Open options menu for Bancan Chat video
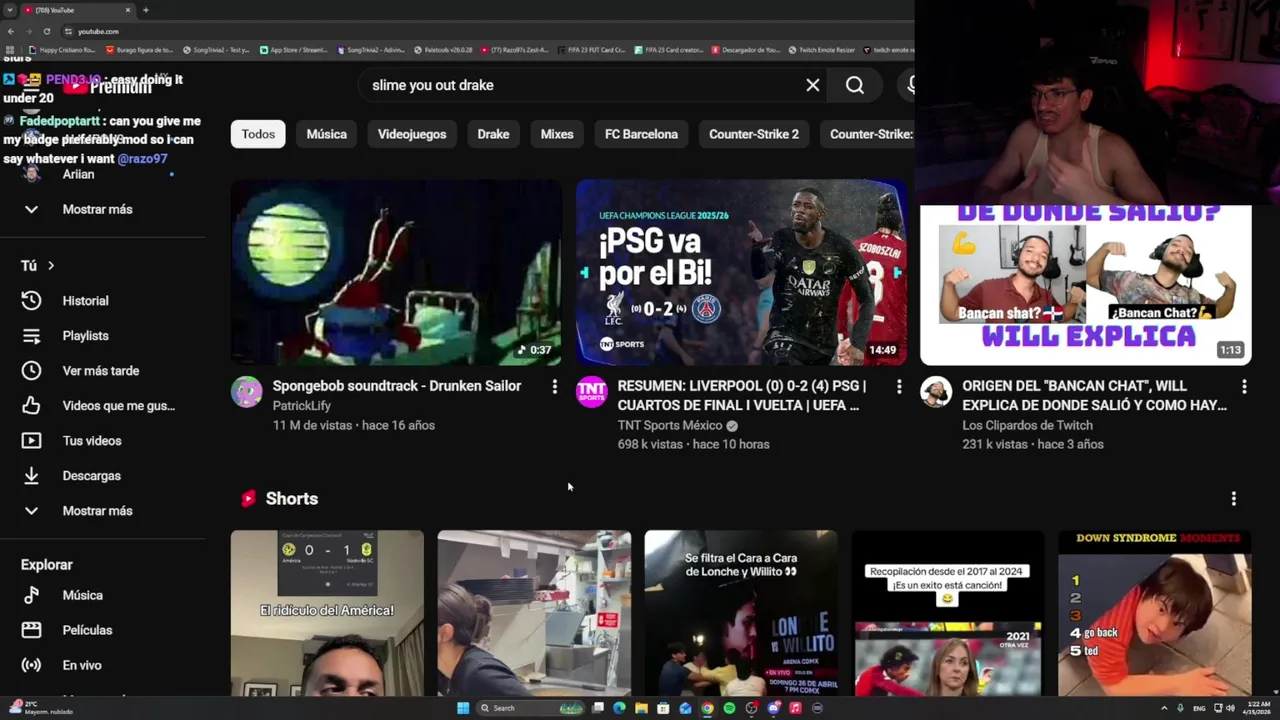The image size is (1280, 720). 1244,386
